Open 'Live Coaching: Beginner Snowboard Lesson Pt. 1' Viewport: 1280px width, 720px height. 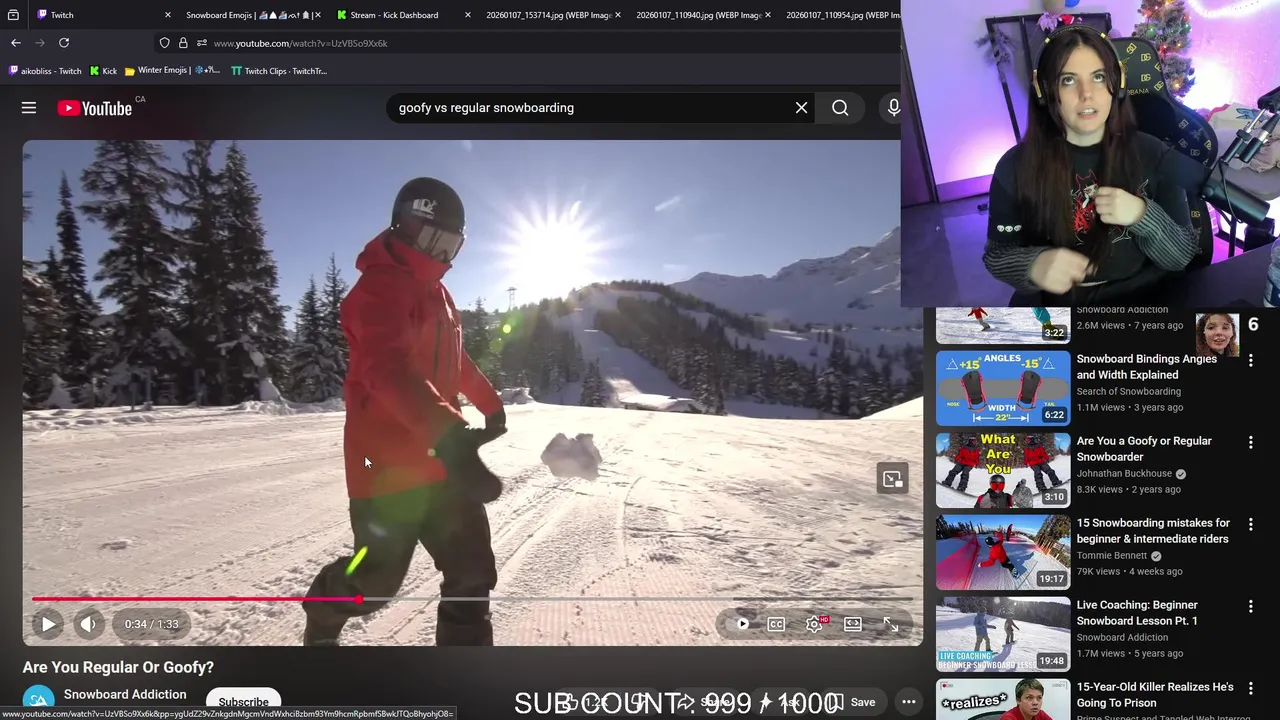point(1137,613)
